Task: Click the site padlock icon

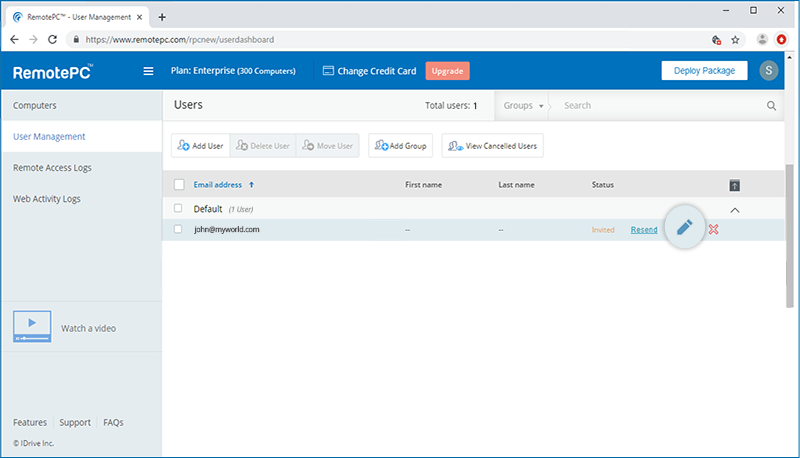Action: coord(76,39)
